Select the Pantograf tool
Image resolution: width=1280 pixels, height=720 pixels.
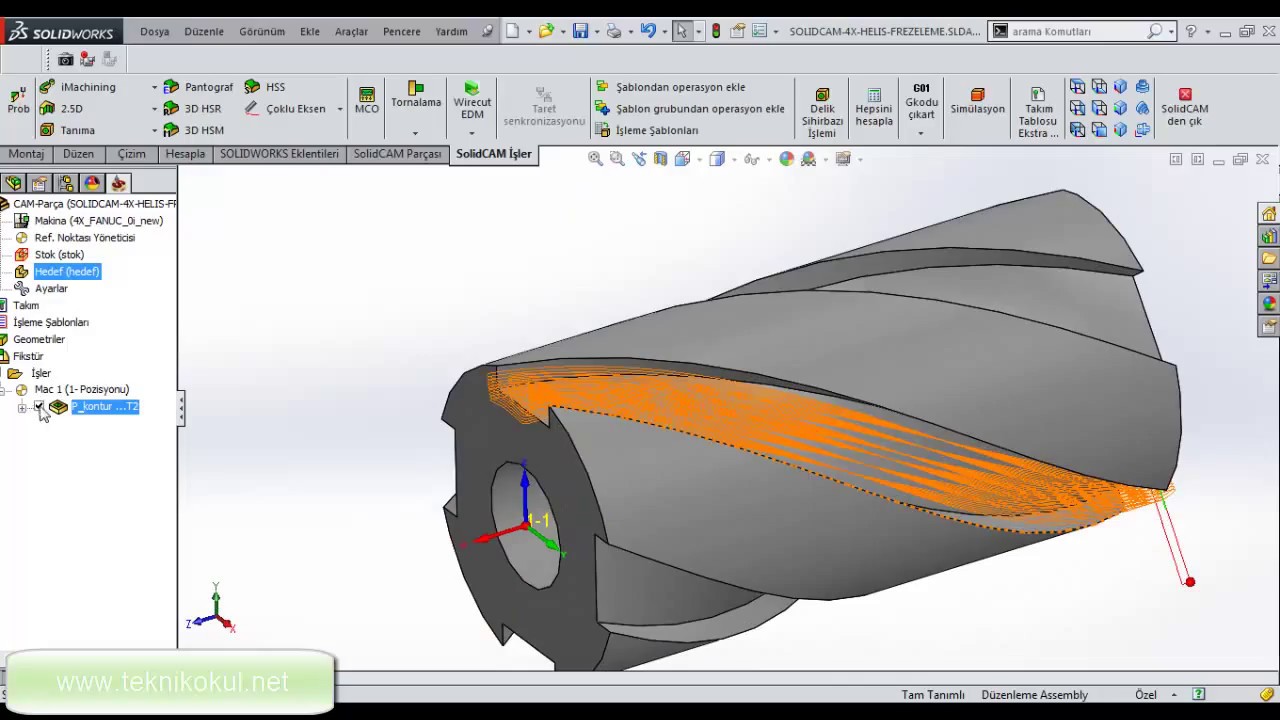pos(198,87)
